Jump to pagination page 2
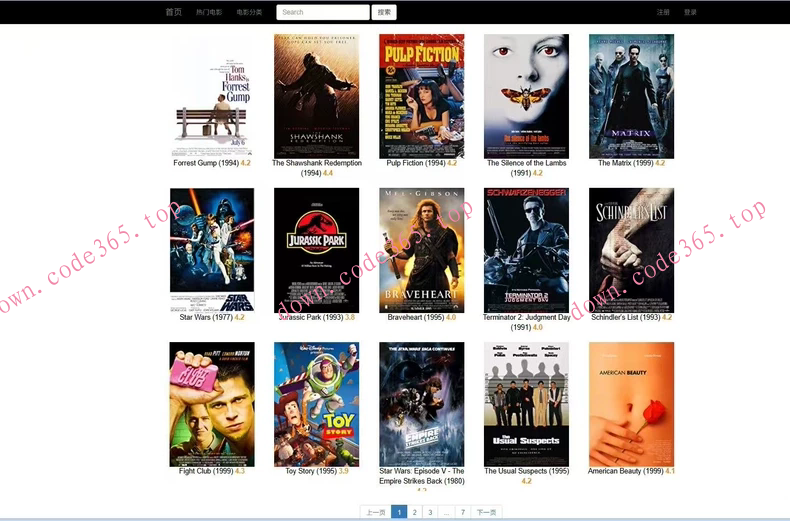This screenshot has width=790, height=521. pyautogui.click(x=415, y=512)
